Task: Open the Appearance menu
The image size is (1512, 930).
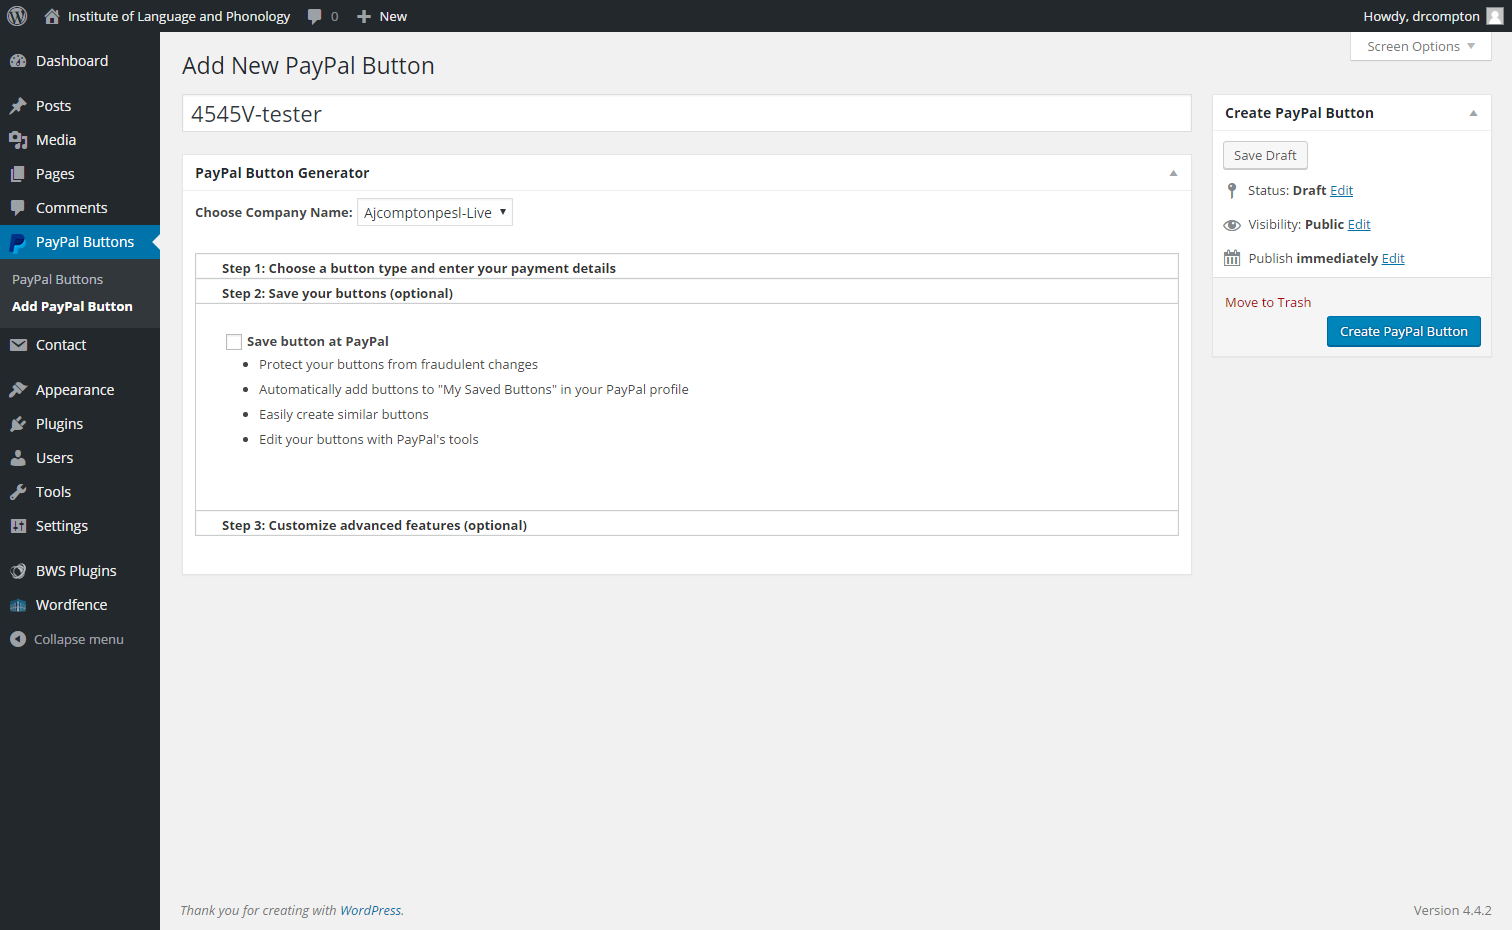Action: pyautogui.click(x=80, y=390)
